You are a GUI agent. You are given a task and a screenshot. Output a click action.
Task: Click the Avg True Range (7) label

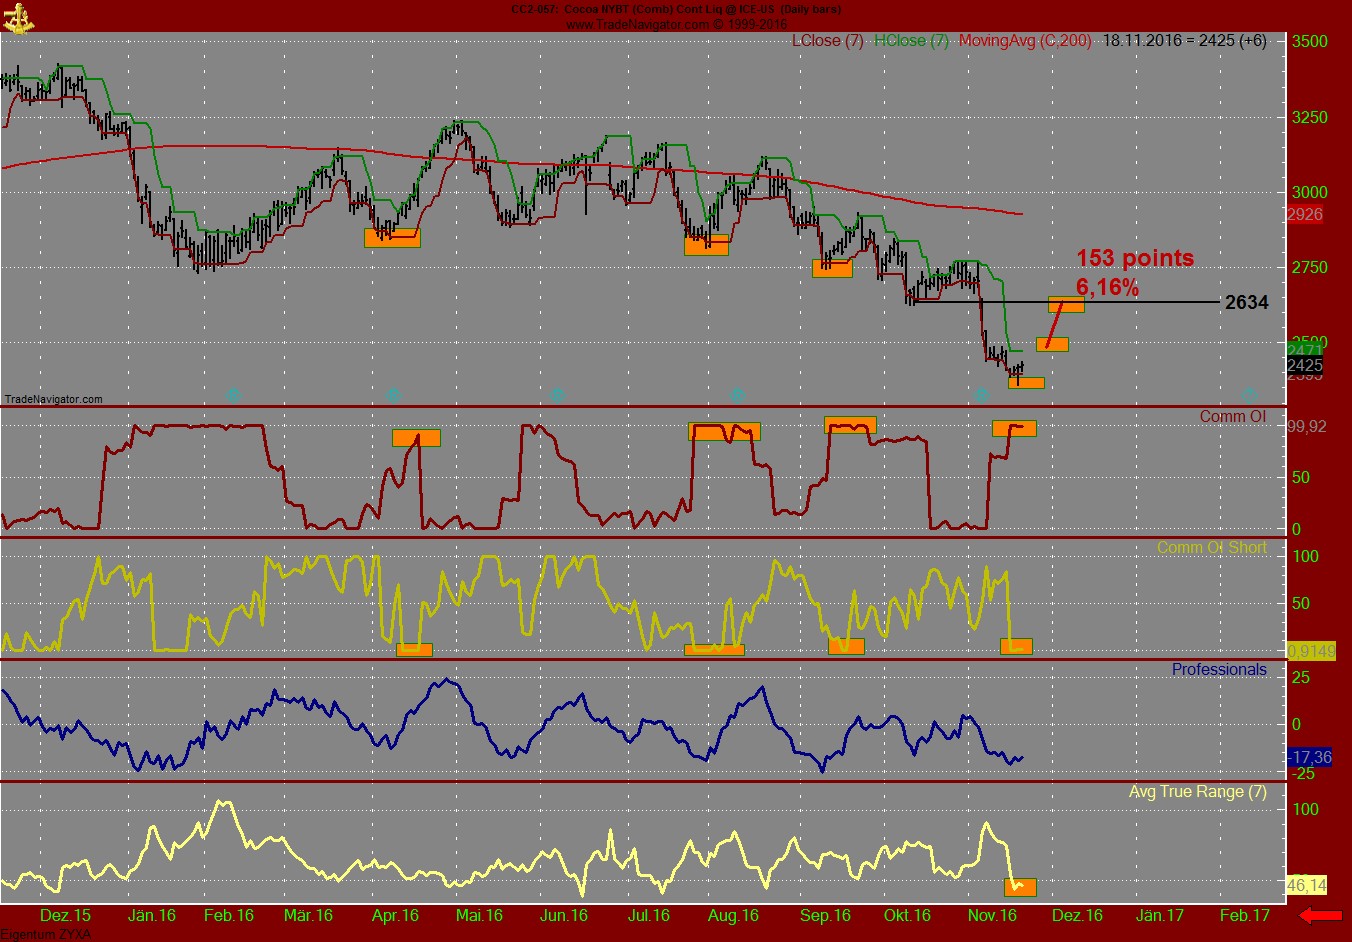pos(1197,792)
